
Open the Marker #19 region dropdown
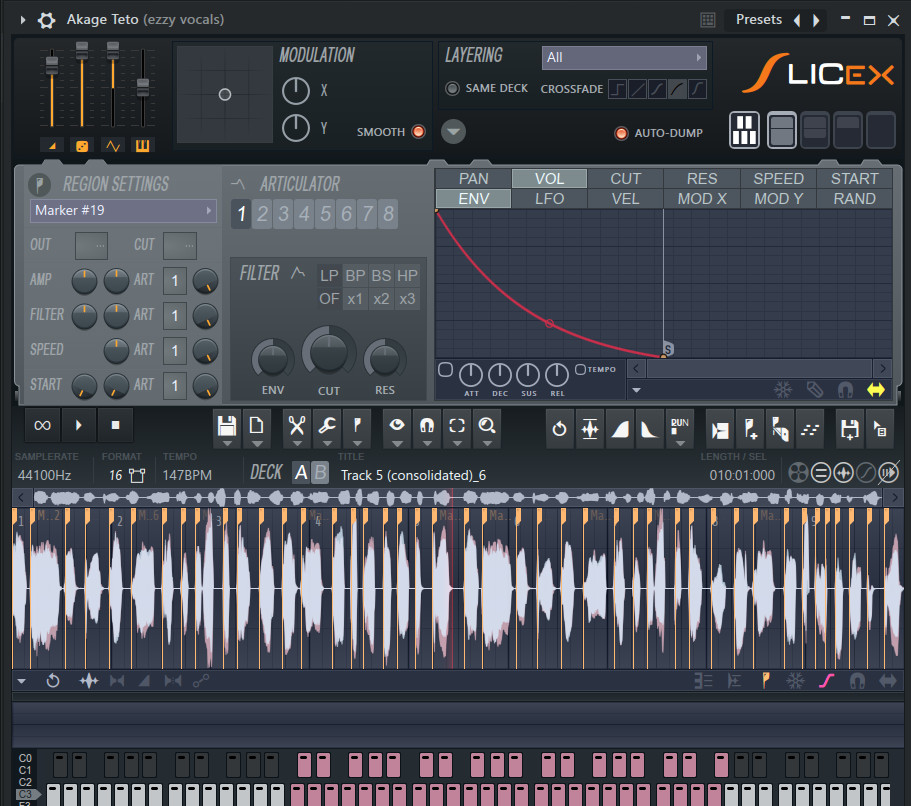(122, 210)
